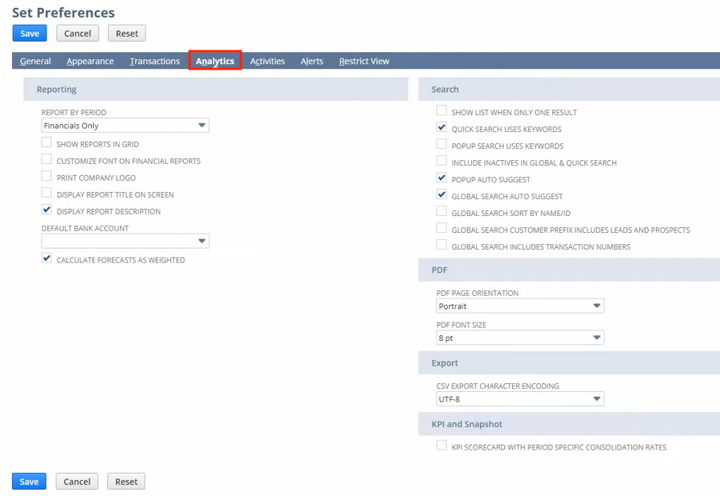Click the top Cancel button

tap(77, 34)
